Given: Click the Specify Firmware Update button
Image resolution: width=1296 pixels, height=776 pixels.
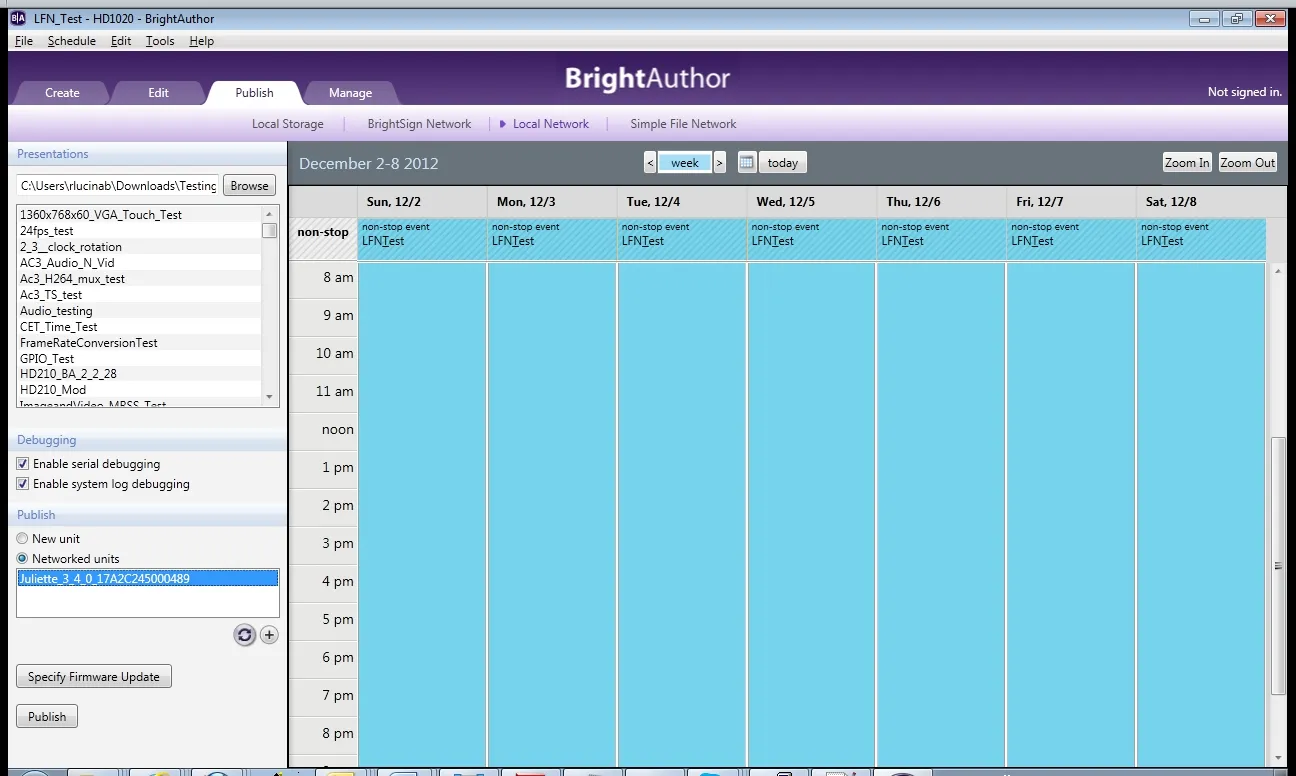Looking at the screenshot, I should [94, 677].
